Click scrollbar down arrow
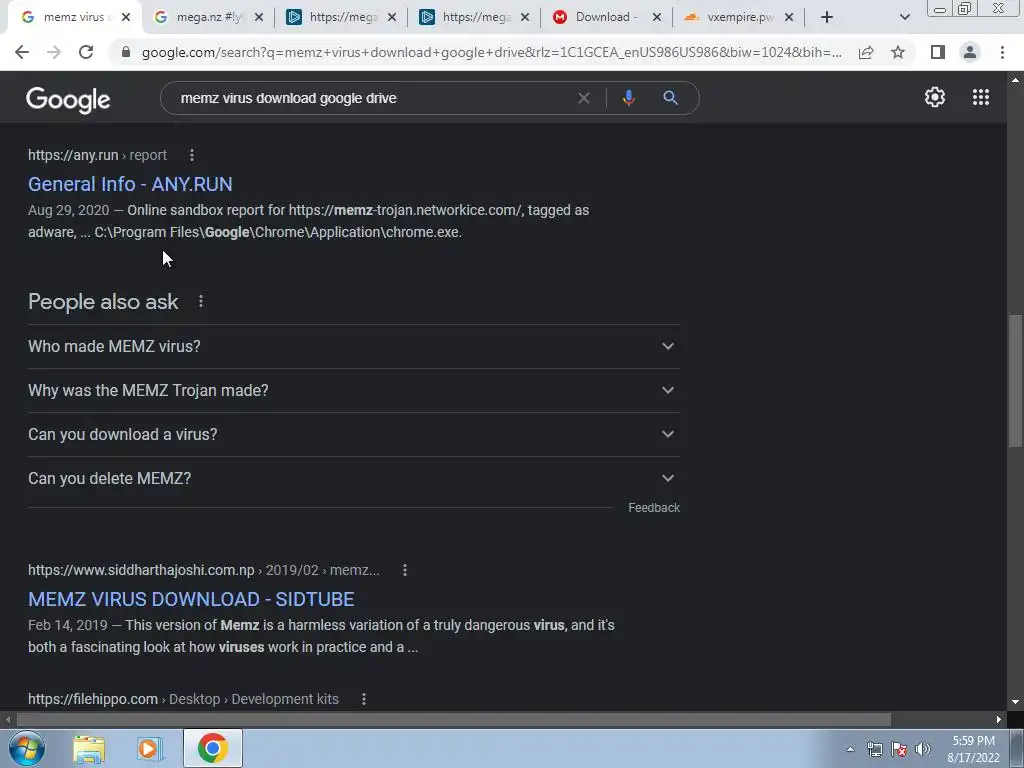This screenshot has width=1024, height=768. 1015,702
